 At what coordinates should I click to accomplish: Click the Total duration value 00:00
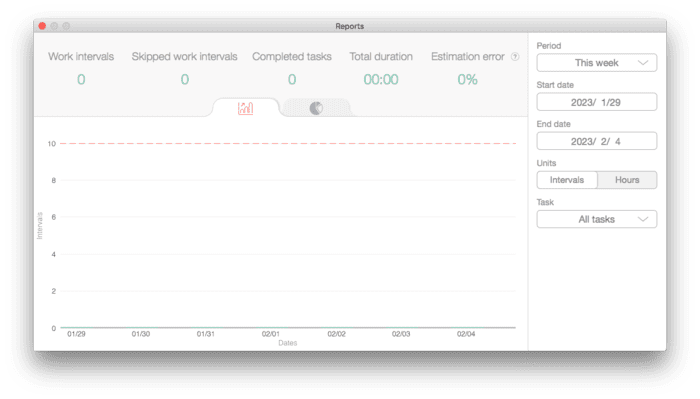pos(381,79)
